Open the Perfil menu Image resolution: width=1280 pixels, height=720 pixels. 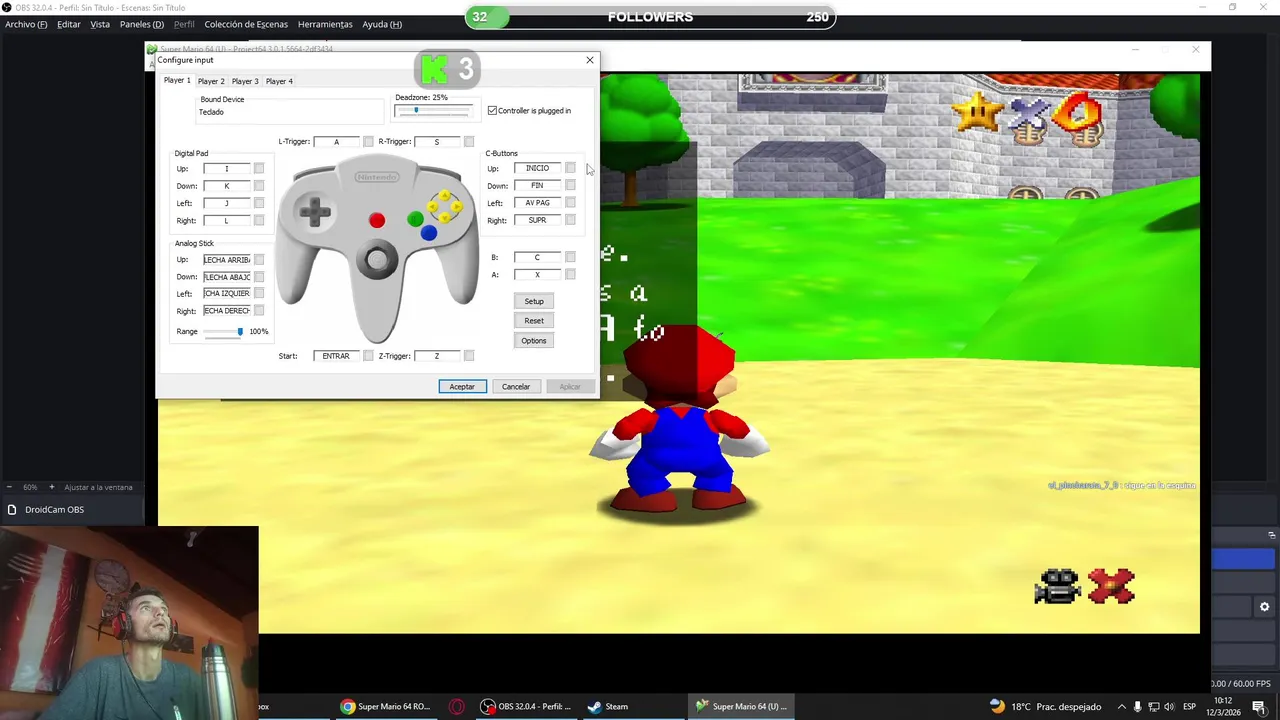(x=184, y=24)
